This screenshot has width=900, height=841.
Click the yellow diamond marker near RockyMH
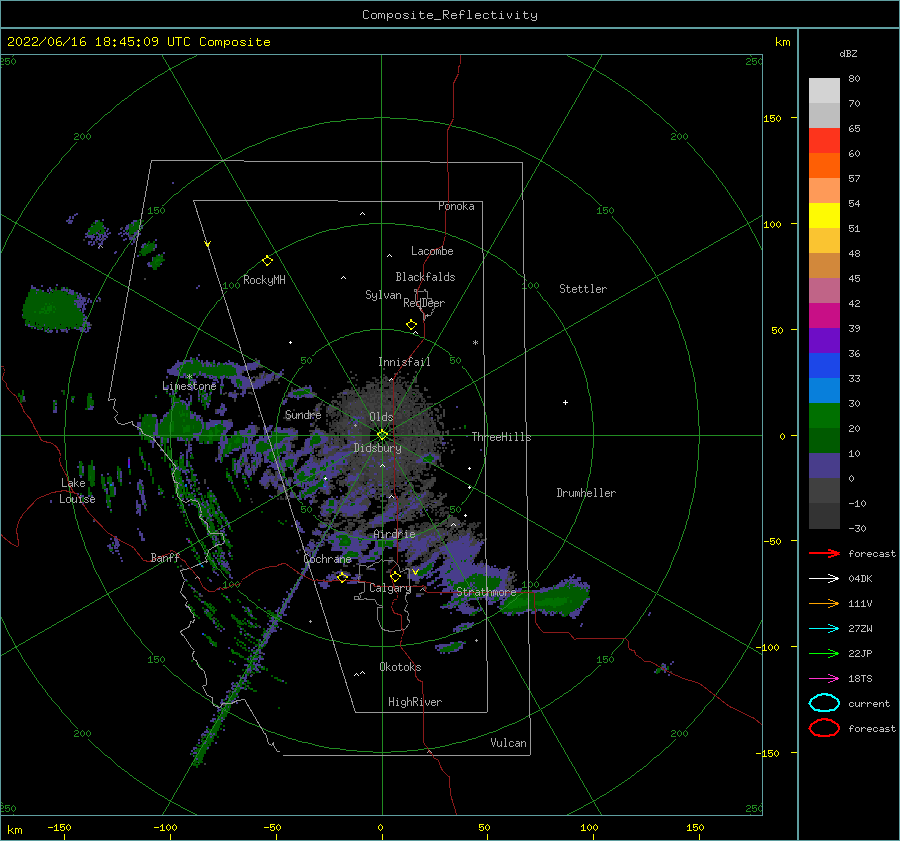click(267, 261)
